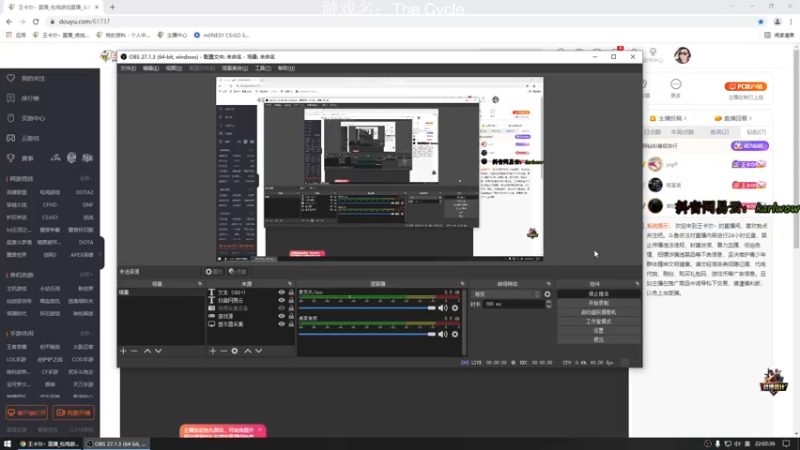Screen dimensions: 800x450
Task: Switch to the 钻粉(7) tab on Douyu
Action: click(x=756, y=132)
